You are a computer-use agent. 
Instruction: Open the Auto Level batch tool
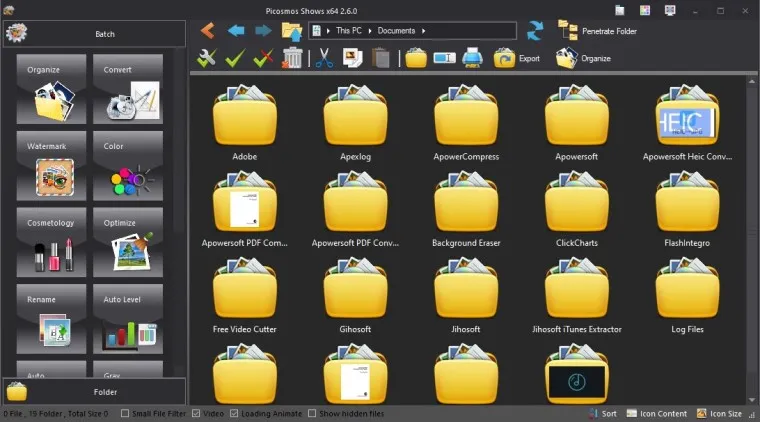click(x=128, y=319)
